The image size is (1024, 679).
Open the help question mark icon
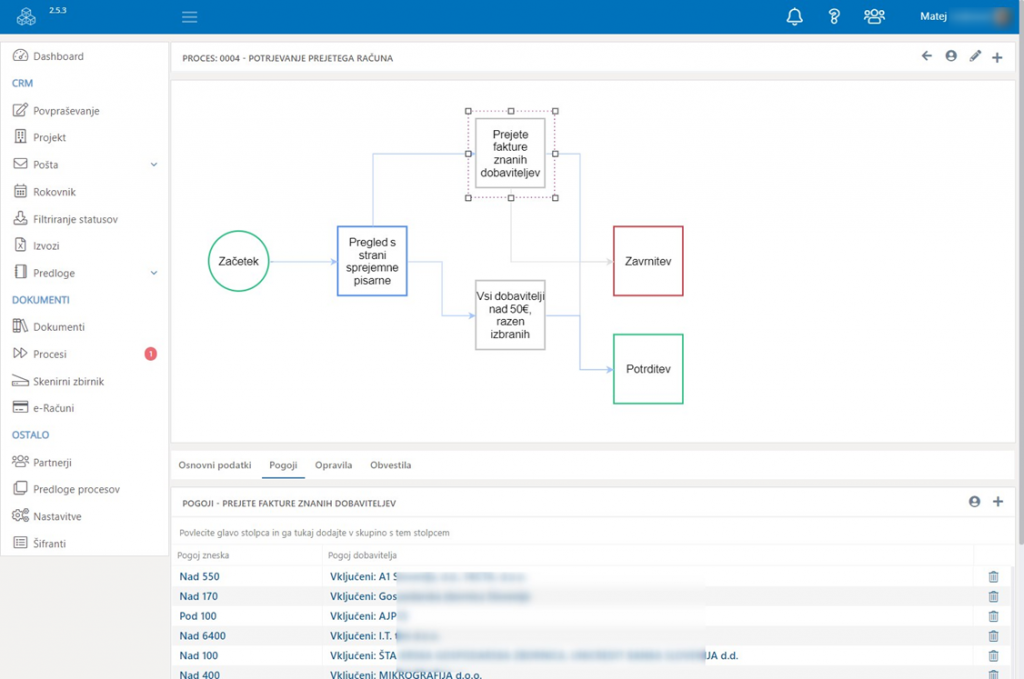[x=834, y=16]
